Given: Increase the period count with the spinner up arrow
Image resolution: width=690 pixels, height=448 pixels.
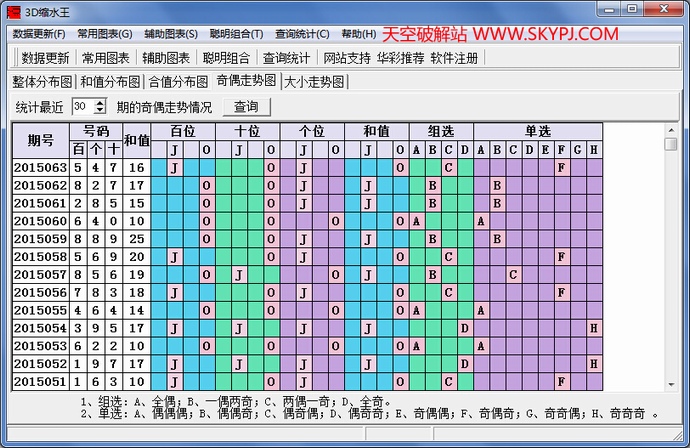Looking at the screenshot, I should [x=100, y=102].
